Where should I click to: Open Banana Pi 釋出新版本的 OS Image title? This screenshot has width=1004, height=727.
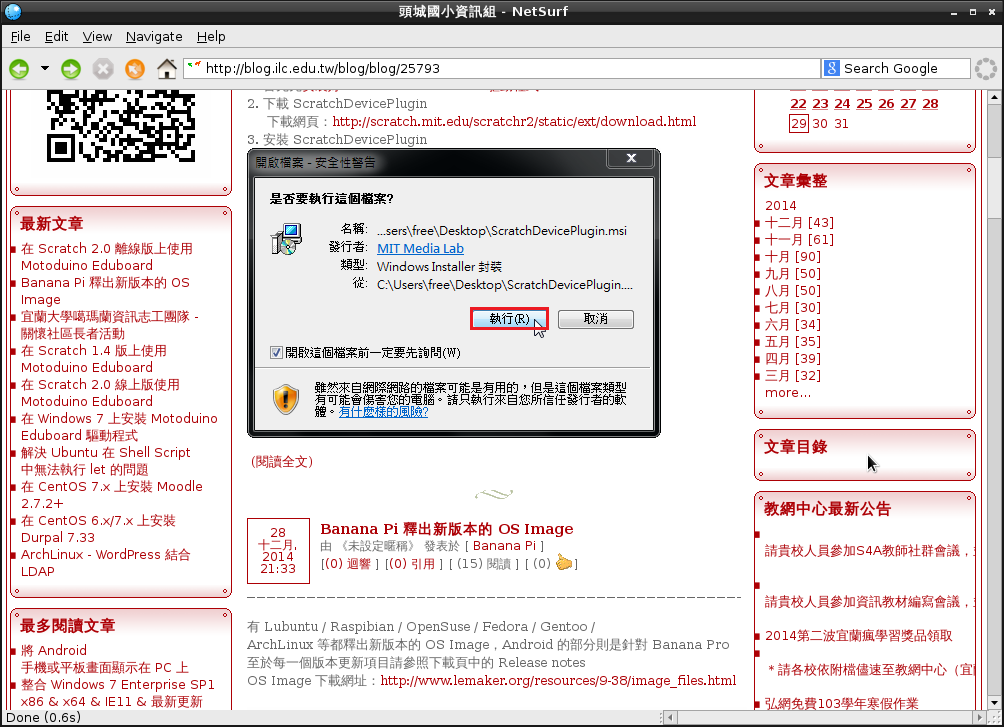(447, 528)
